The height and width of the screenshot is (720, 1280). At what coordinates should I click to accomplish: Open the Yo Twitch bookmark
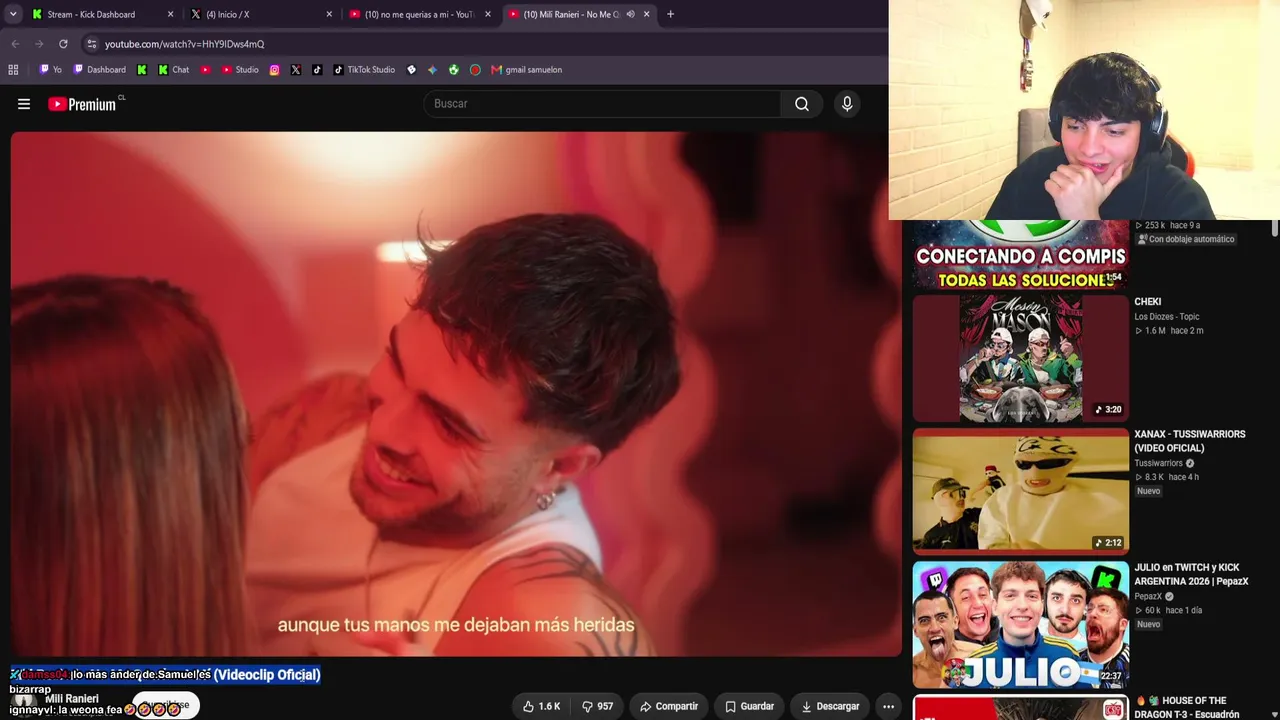click(50, 70)
